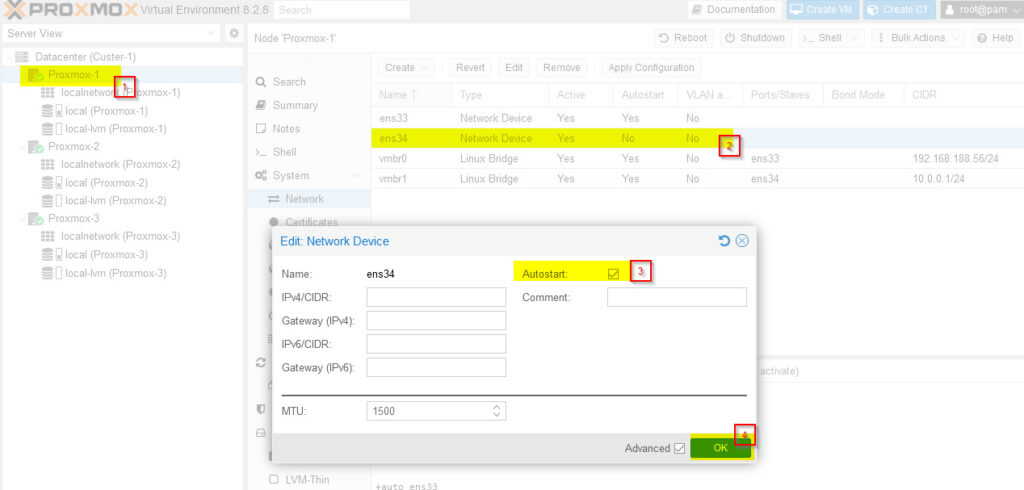Click local (Proxmox-2) storage icon
The width and height of the screenshot is (1024, 490).
pyautogui.click(x=52, y=183)
